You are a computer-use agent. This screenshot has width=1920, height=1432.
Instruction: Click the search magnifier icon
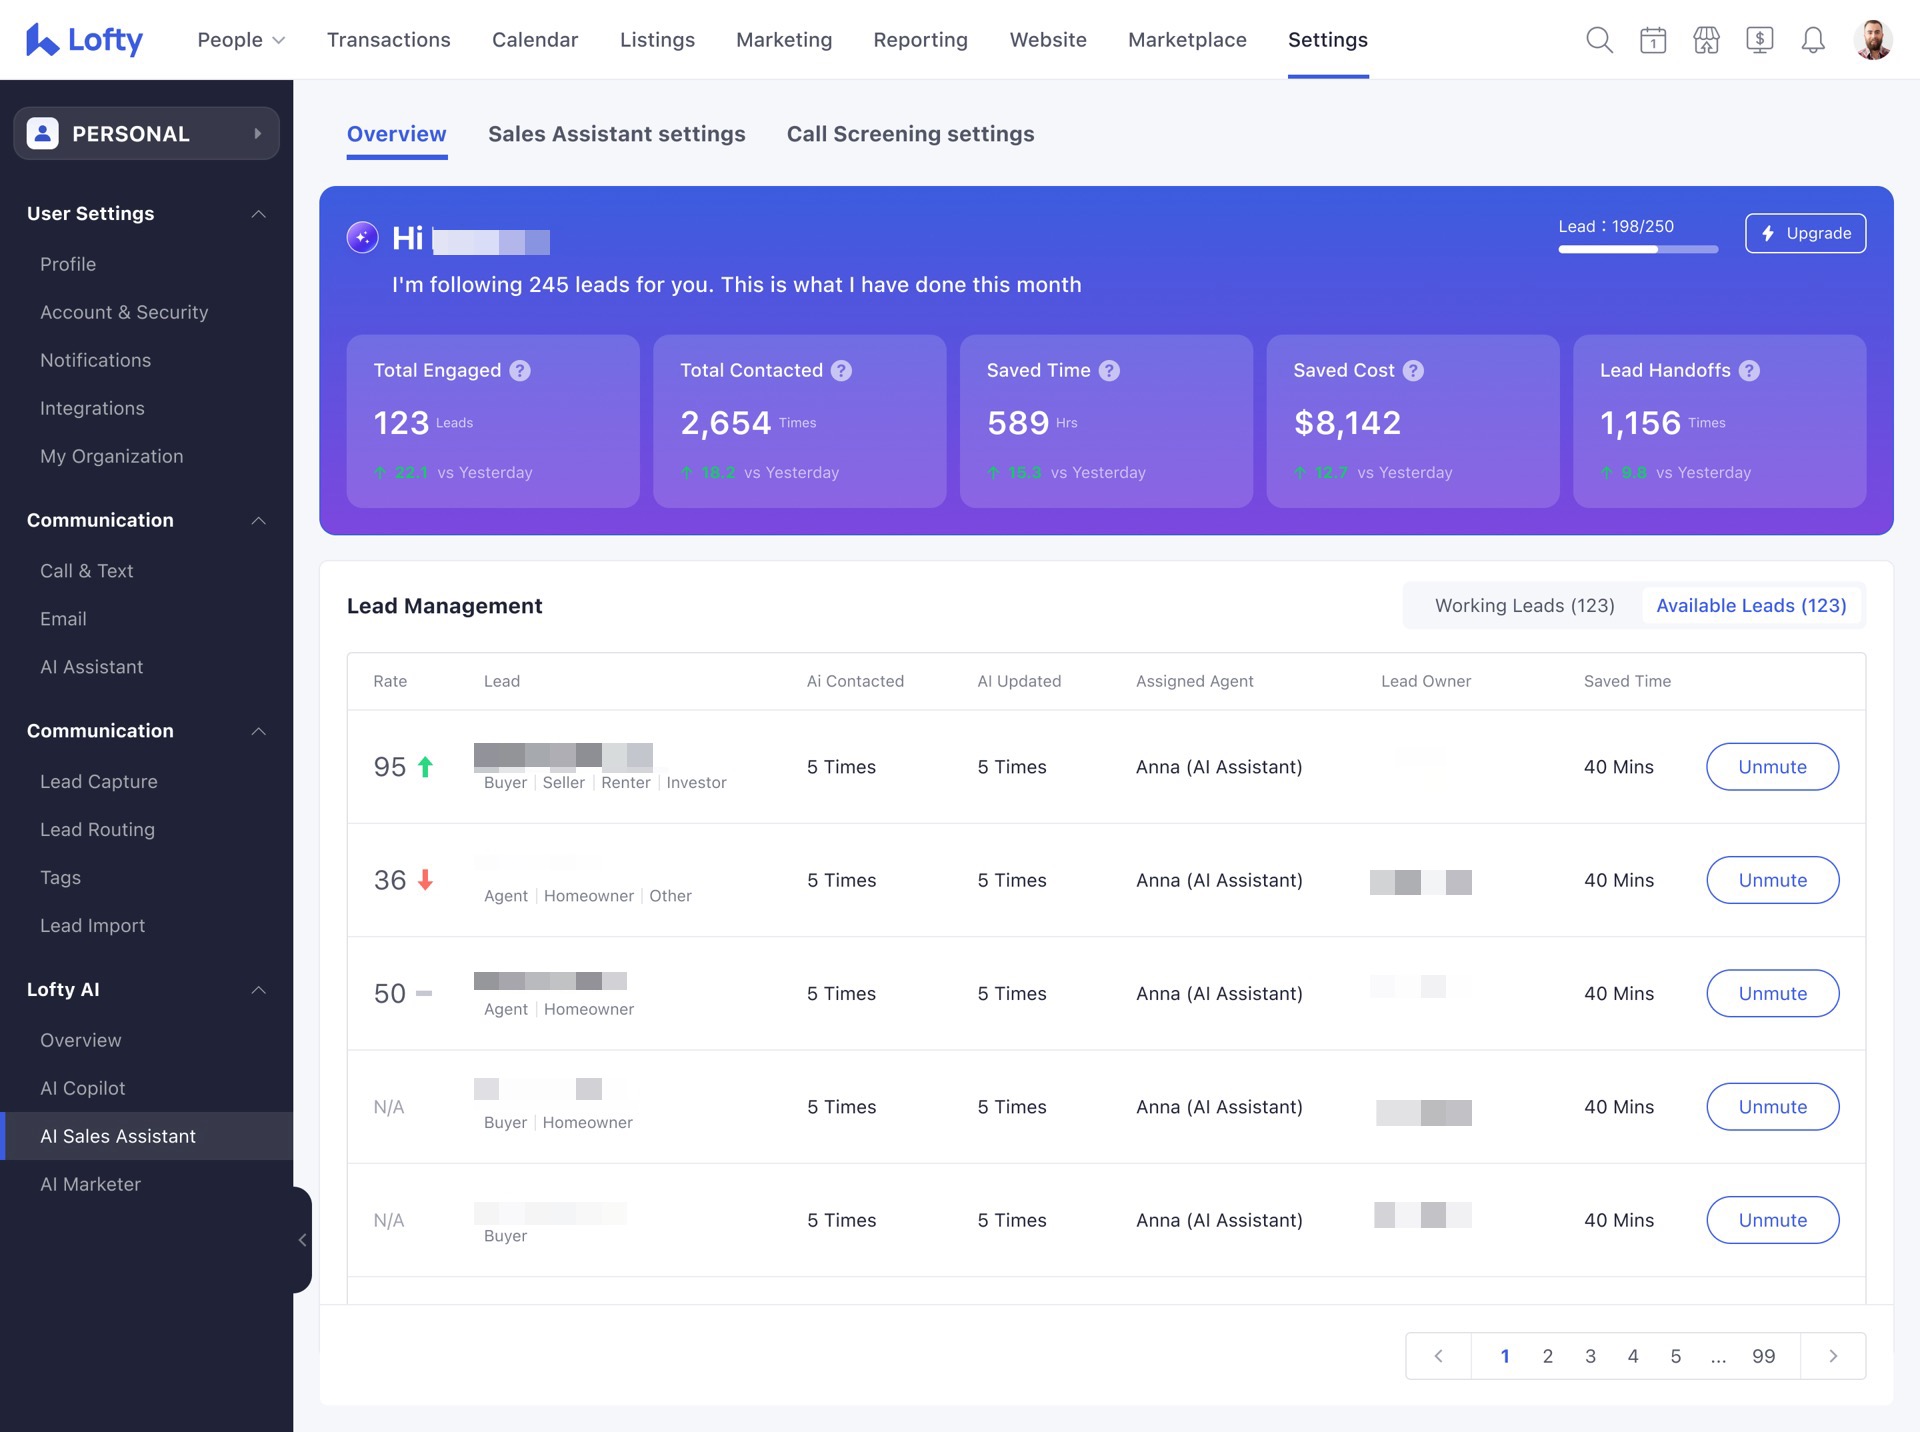[x=1599, y=40]
